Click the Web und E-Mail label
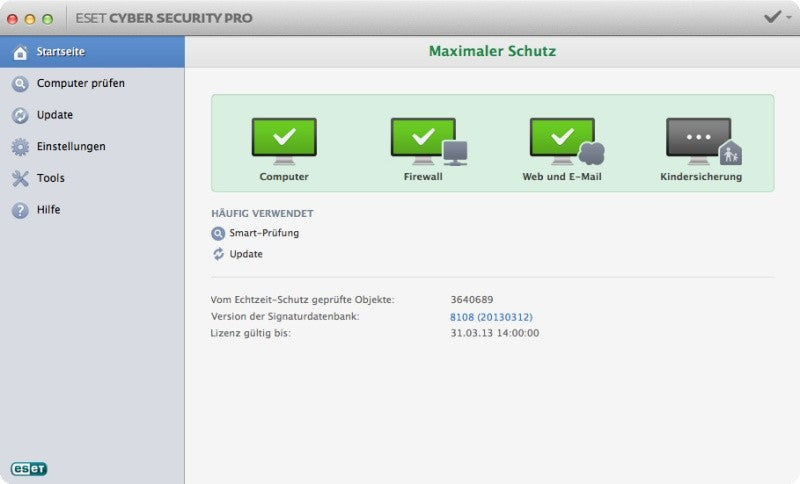800x484 pixels. [562, 176]
